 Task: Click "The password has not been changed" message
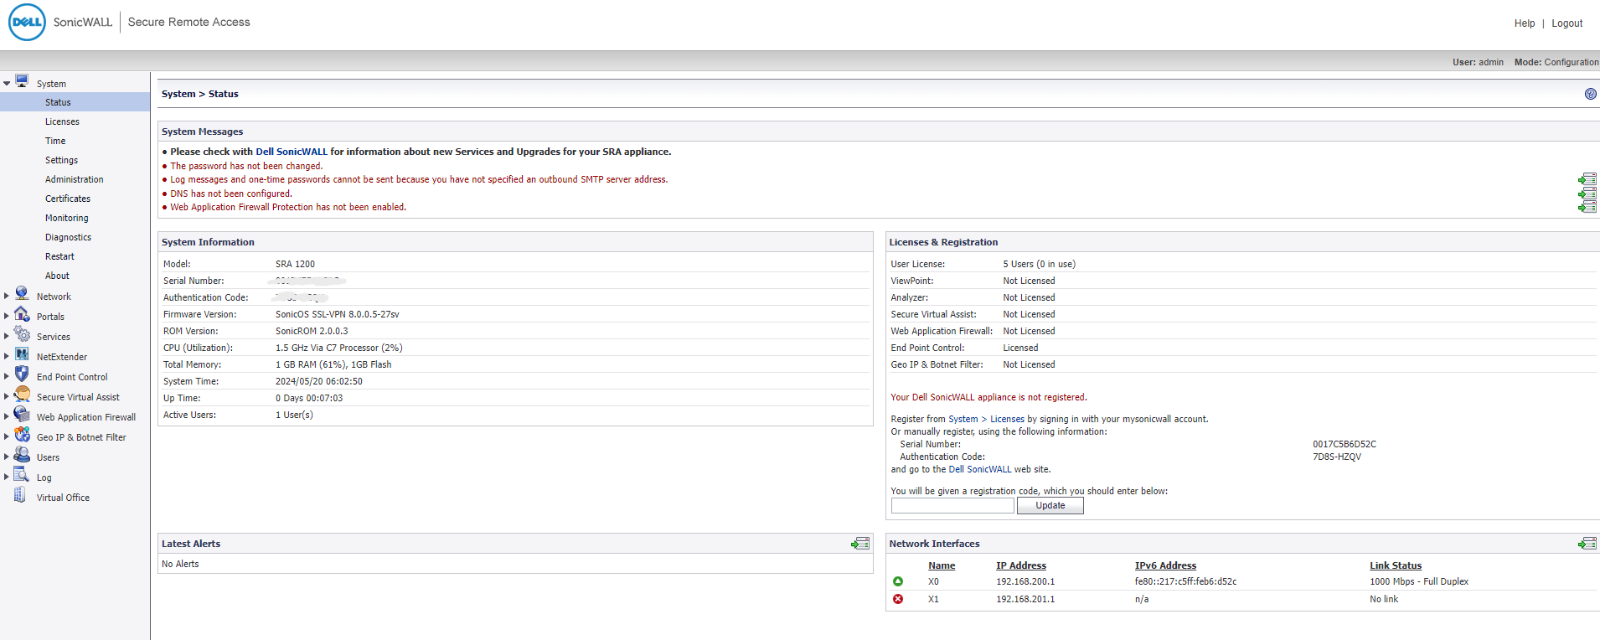[246, 166]
